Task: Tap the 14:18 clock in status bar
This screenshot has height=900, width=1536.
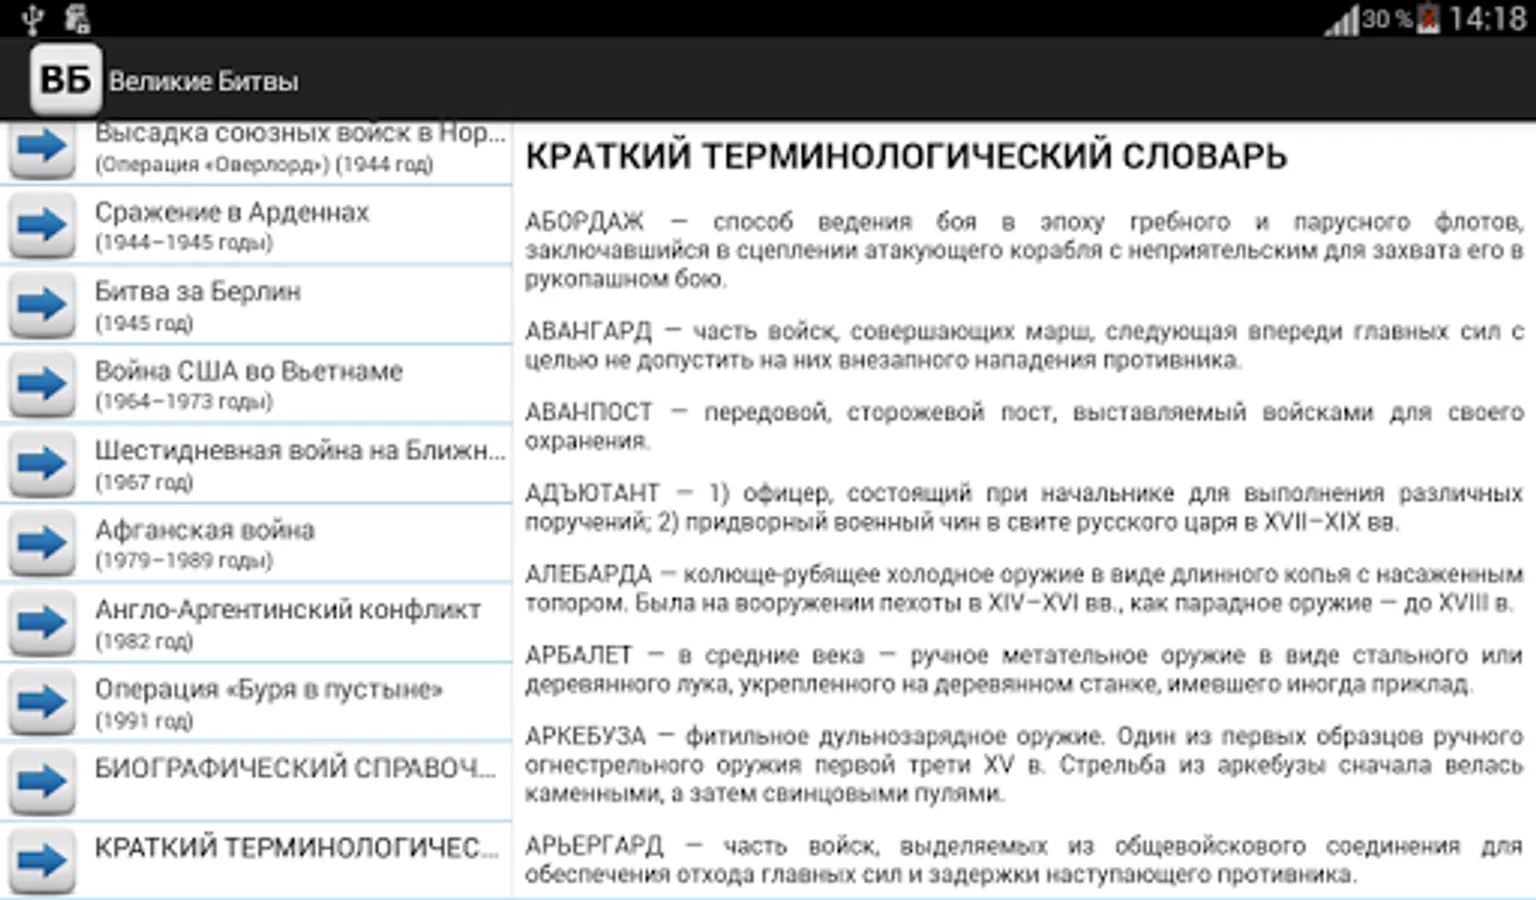Action: click(x=1487, y=19)
